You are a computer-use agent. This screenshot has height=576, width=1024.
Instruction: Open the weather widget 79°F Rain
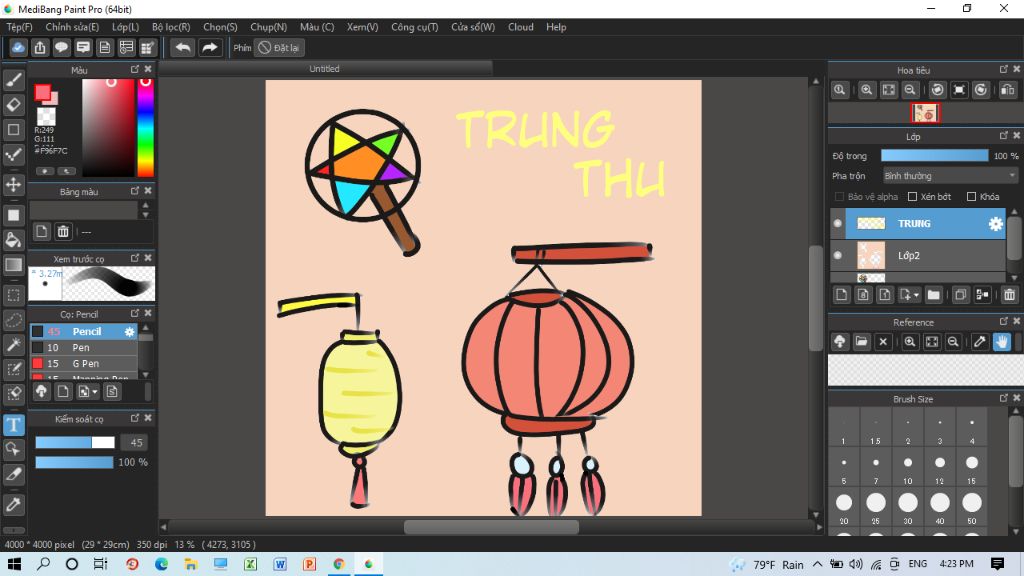tap(767, 564)
